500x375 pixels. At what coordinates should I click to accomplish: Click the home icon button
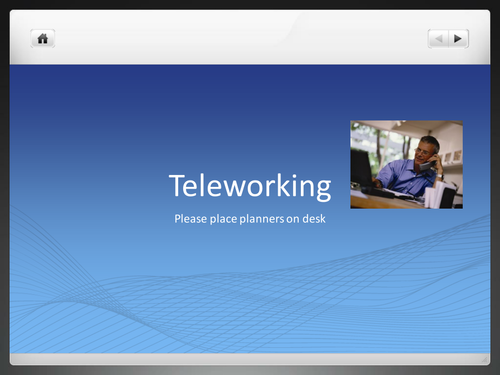click(43, 39)
